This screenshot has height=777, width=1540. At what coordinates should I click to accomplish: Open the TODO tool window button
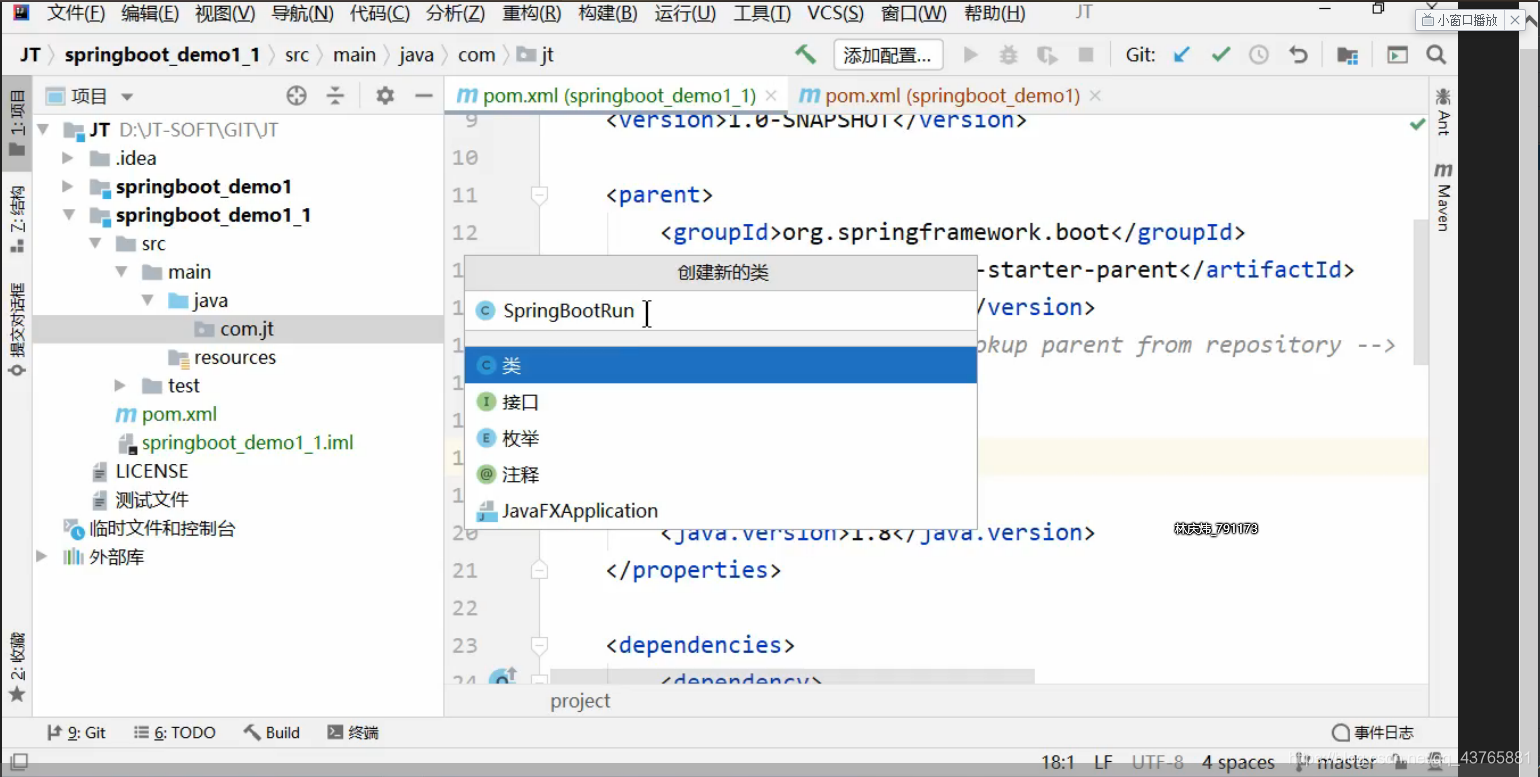[x=175, y=733]
